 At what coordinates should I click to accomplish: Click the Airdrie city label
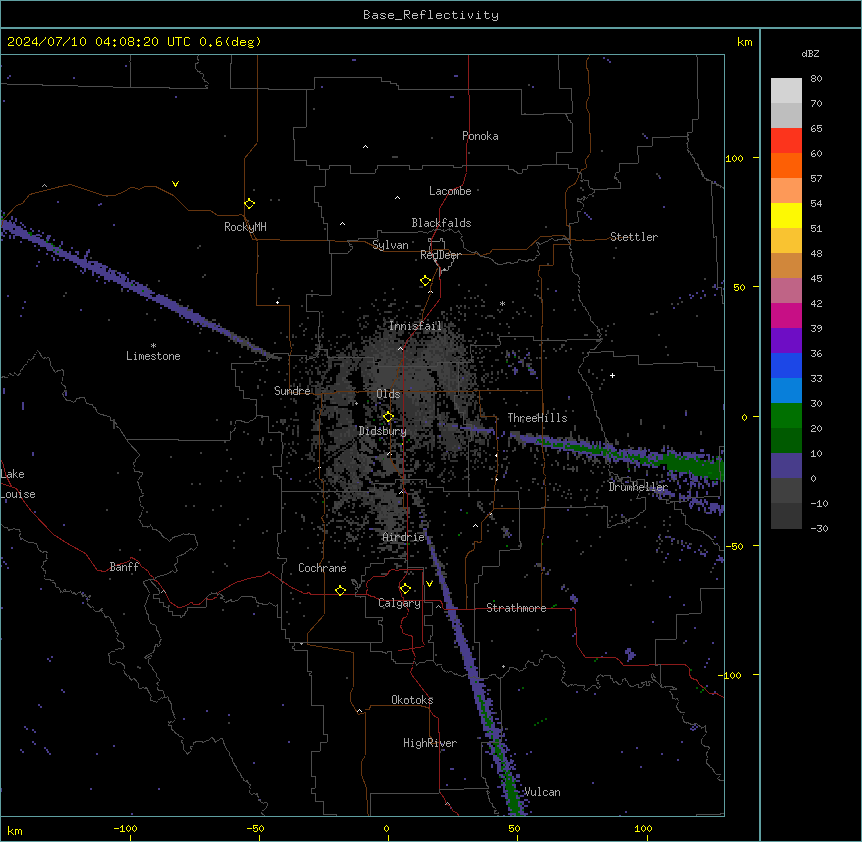click(404, 537)
